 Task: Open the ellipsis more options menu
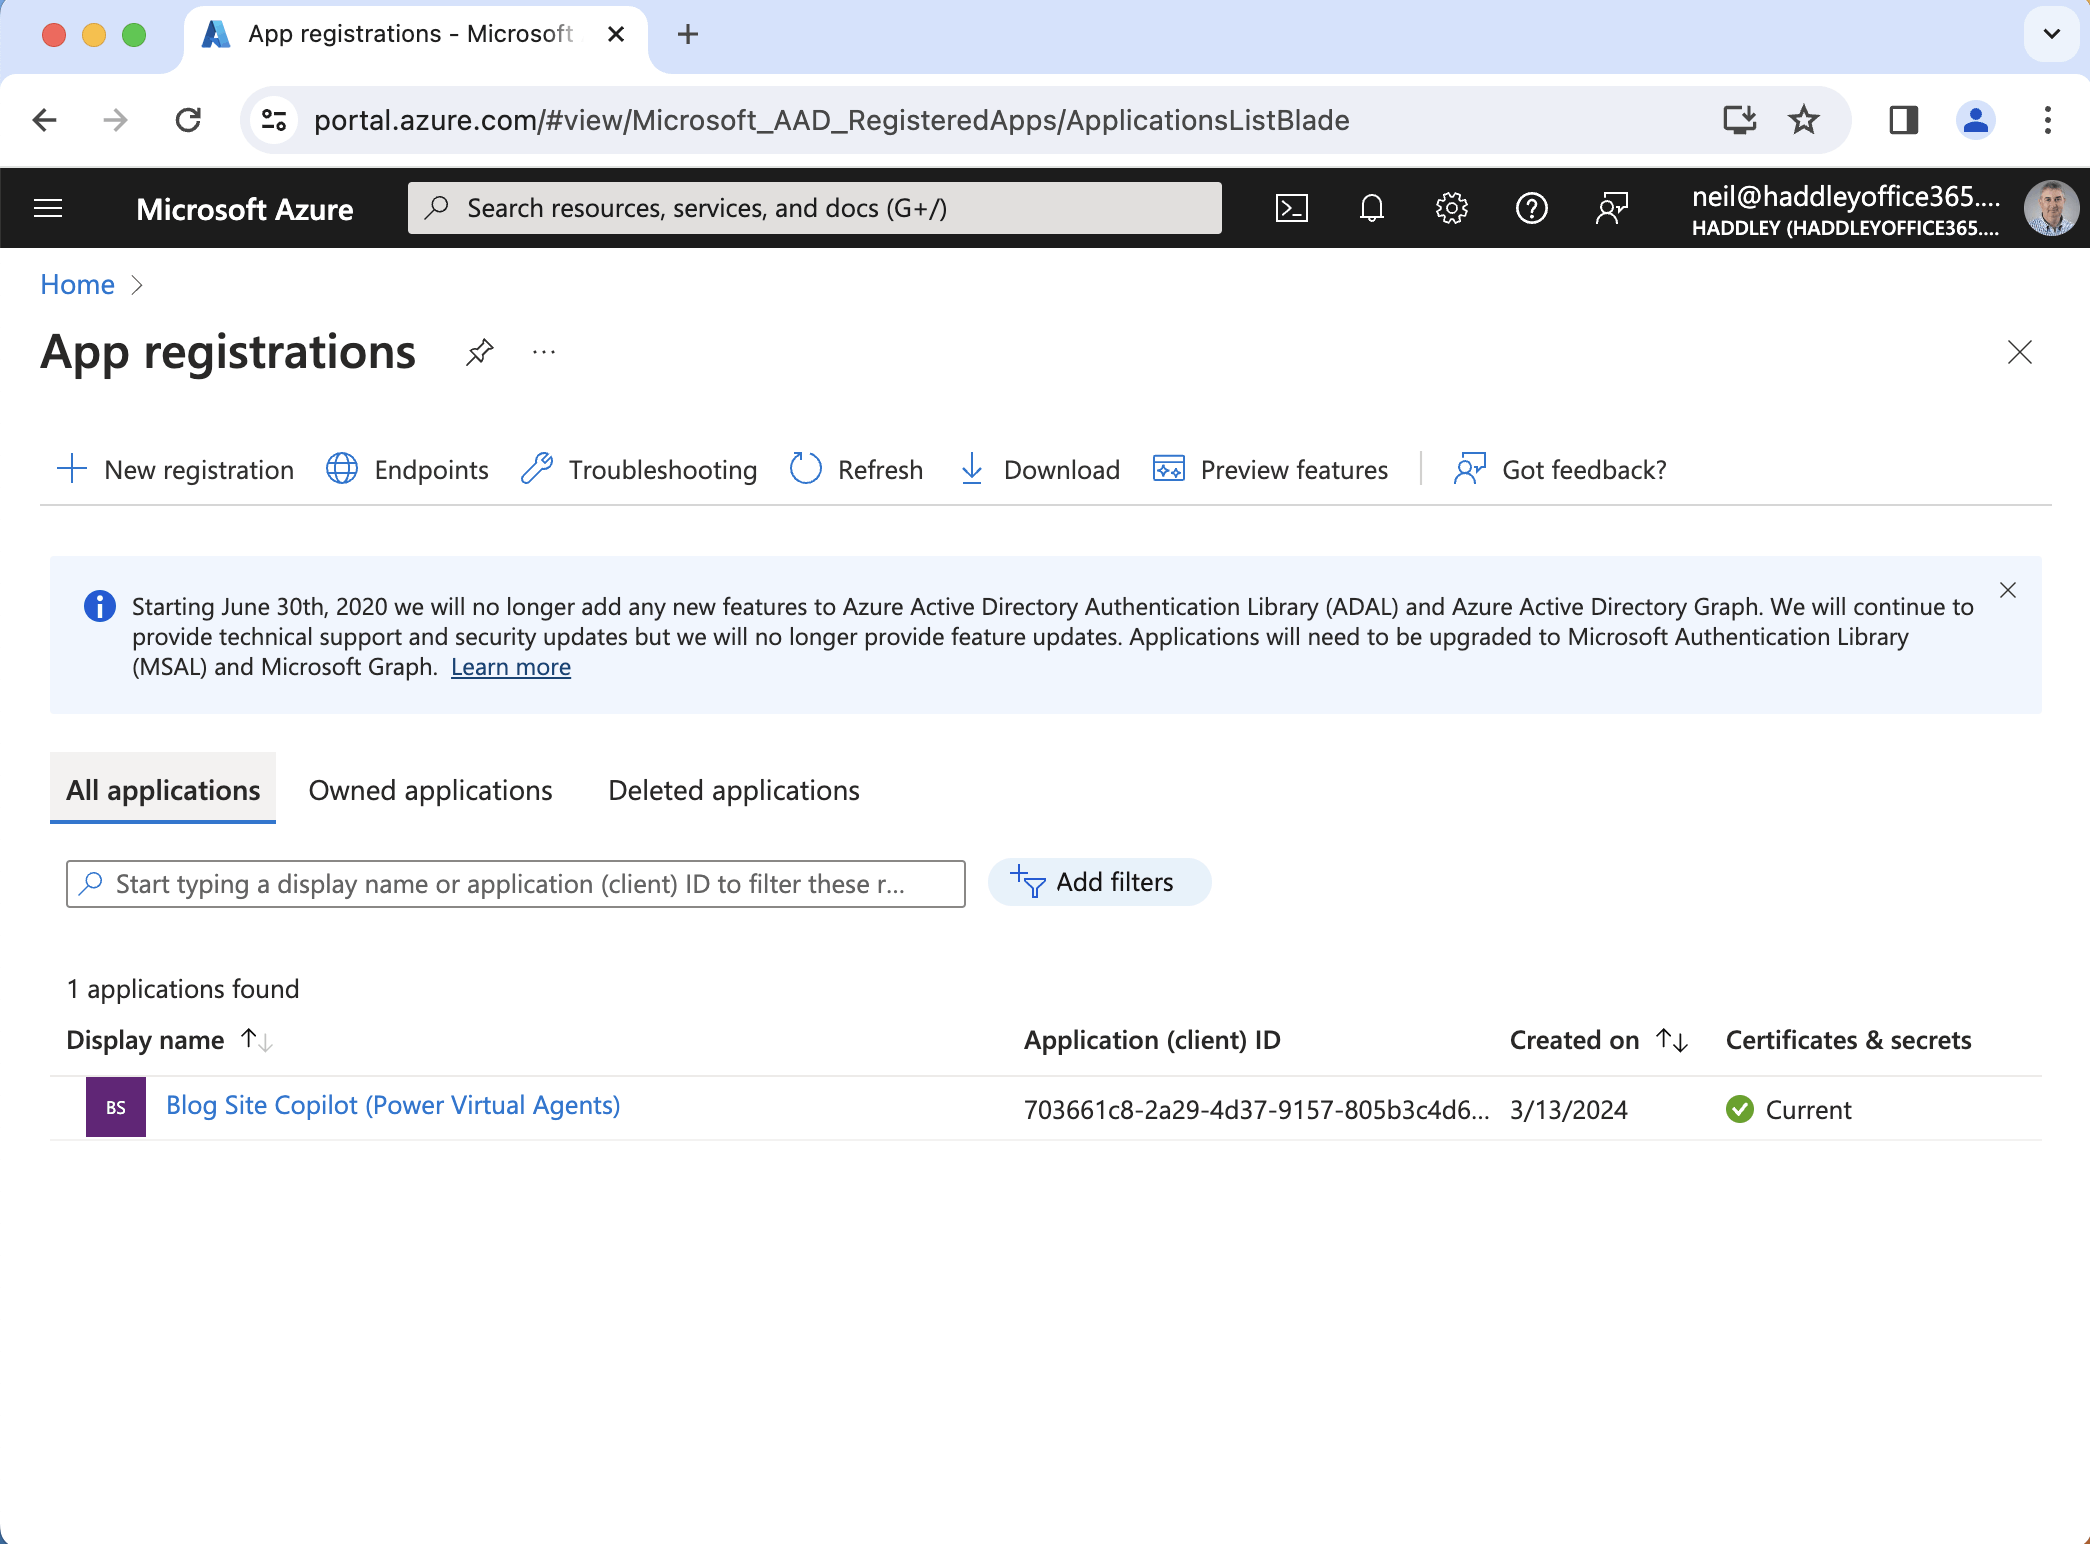(544, 352)
